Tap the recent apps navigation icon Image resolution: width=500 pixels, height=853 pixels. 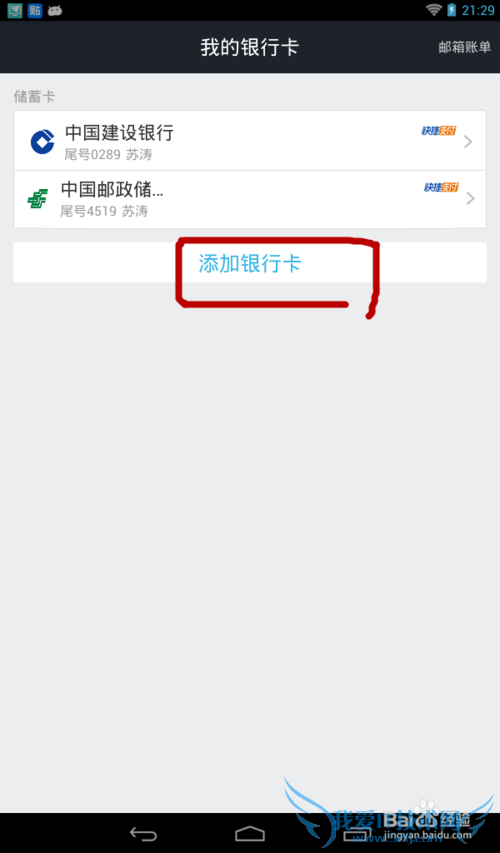coord(357,833)
